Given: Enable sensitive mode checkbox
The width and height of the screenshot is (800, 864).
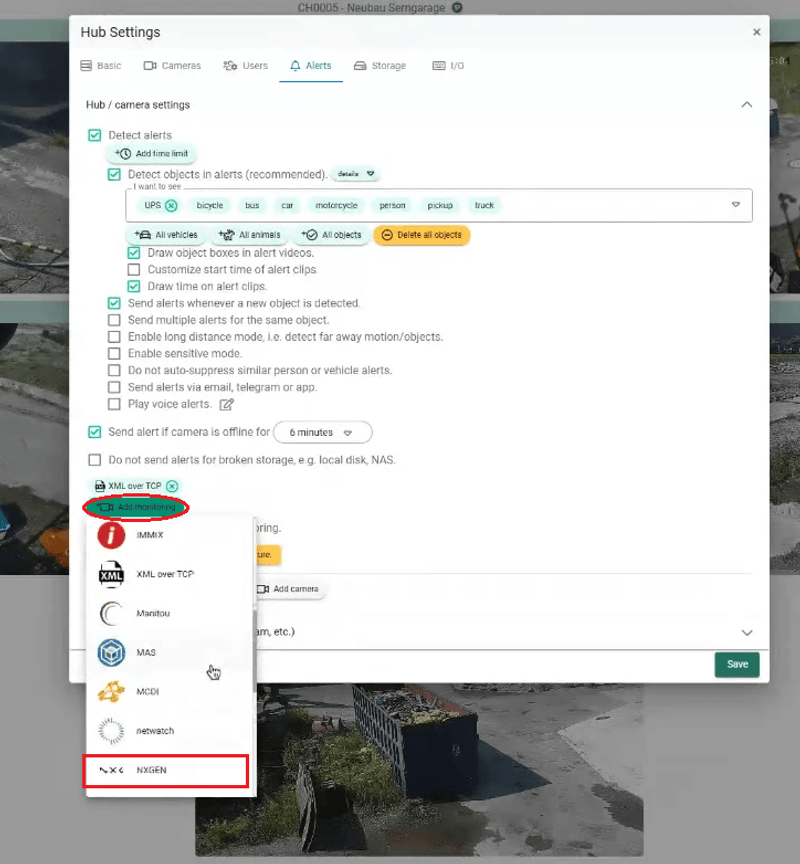Looking at the screenshot, I should pos(114,354).
